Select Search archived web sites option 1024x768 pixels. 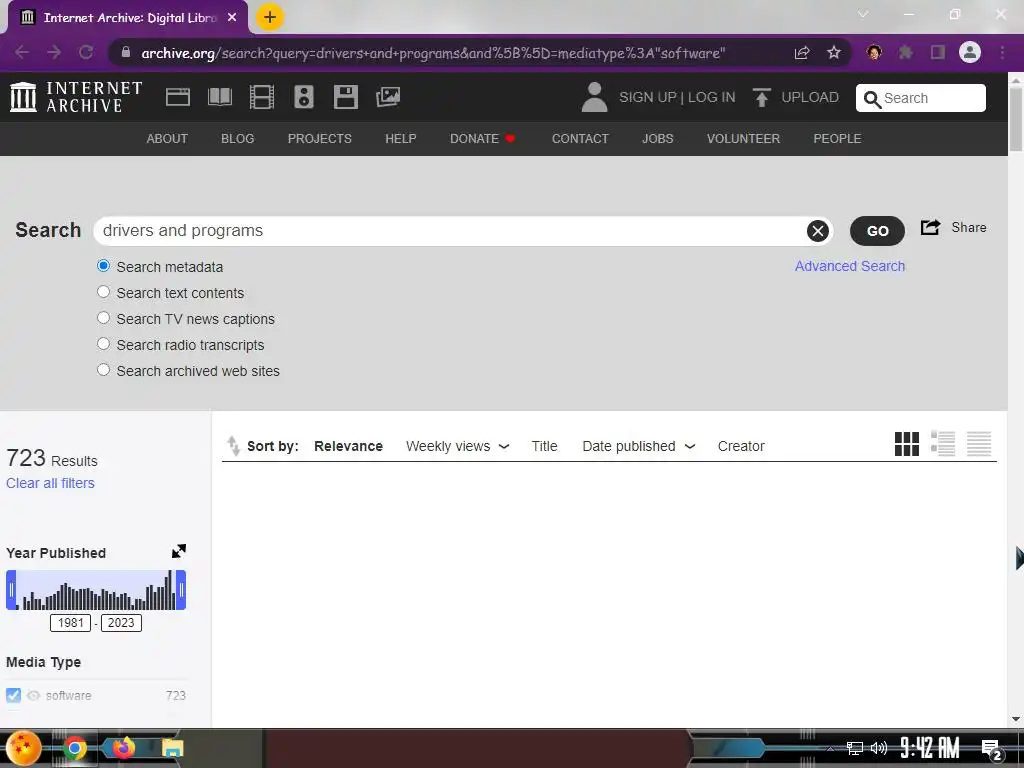(x=103, y=370)
